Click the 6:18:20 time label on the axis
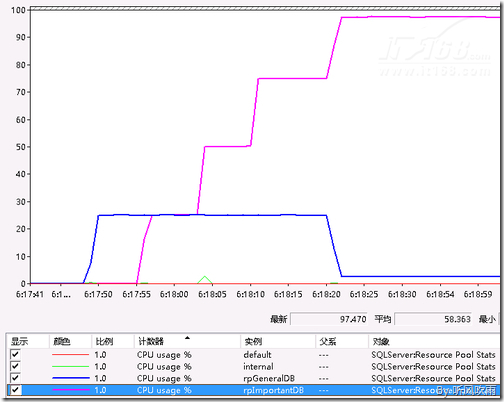Screen dimensions: 504x402 (326, 294)
